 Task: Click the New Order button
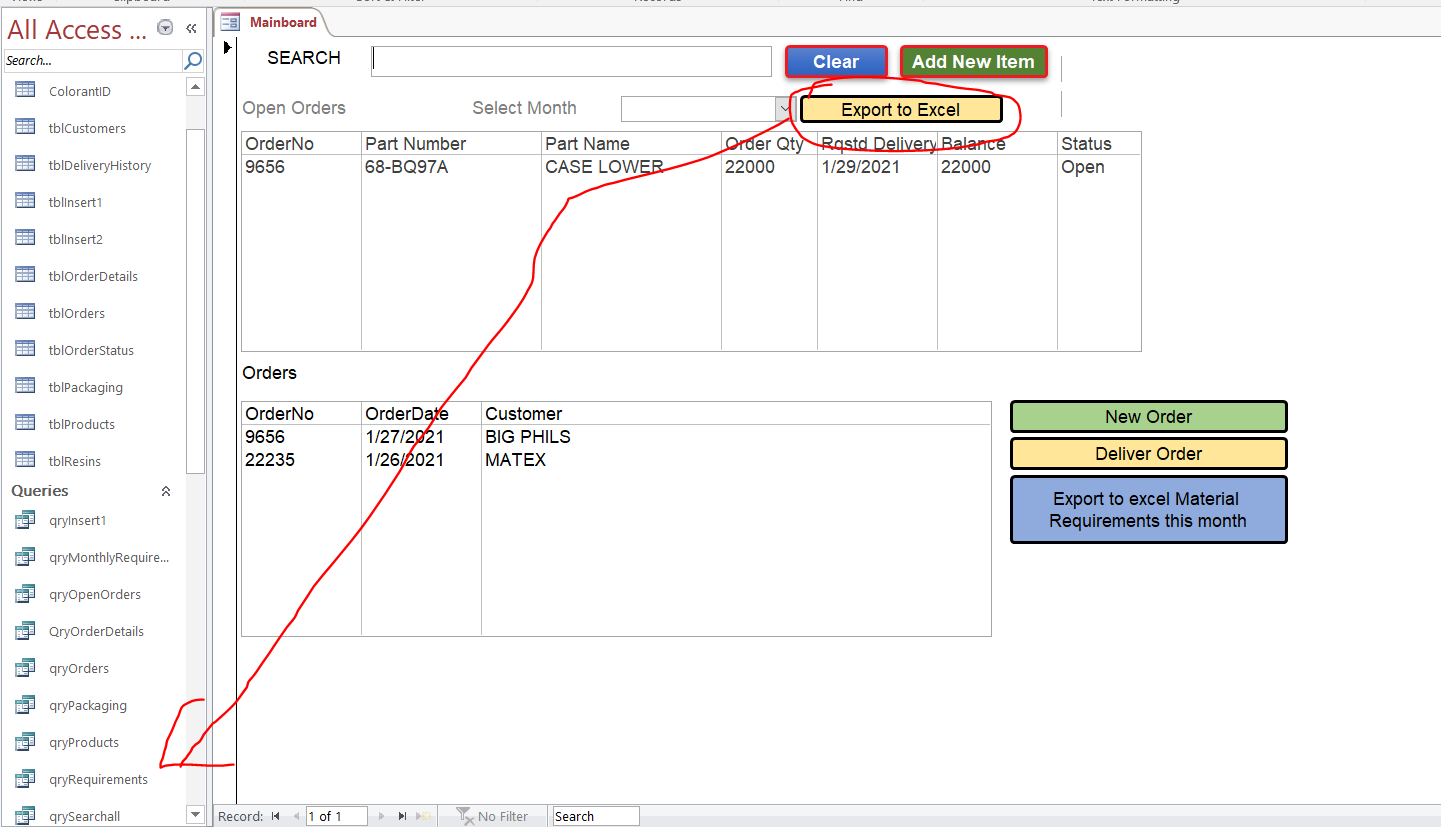(x=1148, y=417)
